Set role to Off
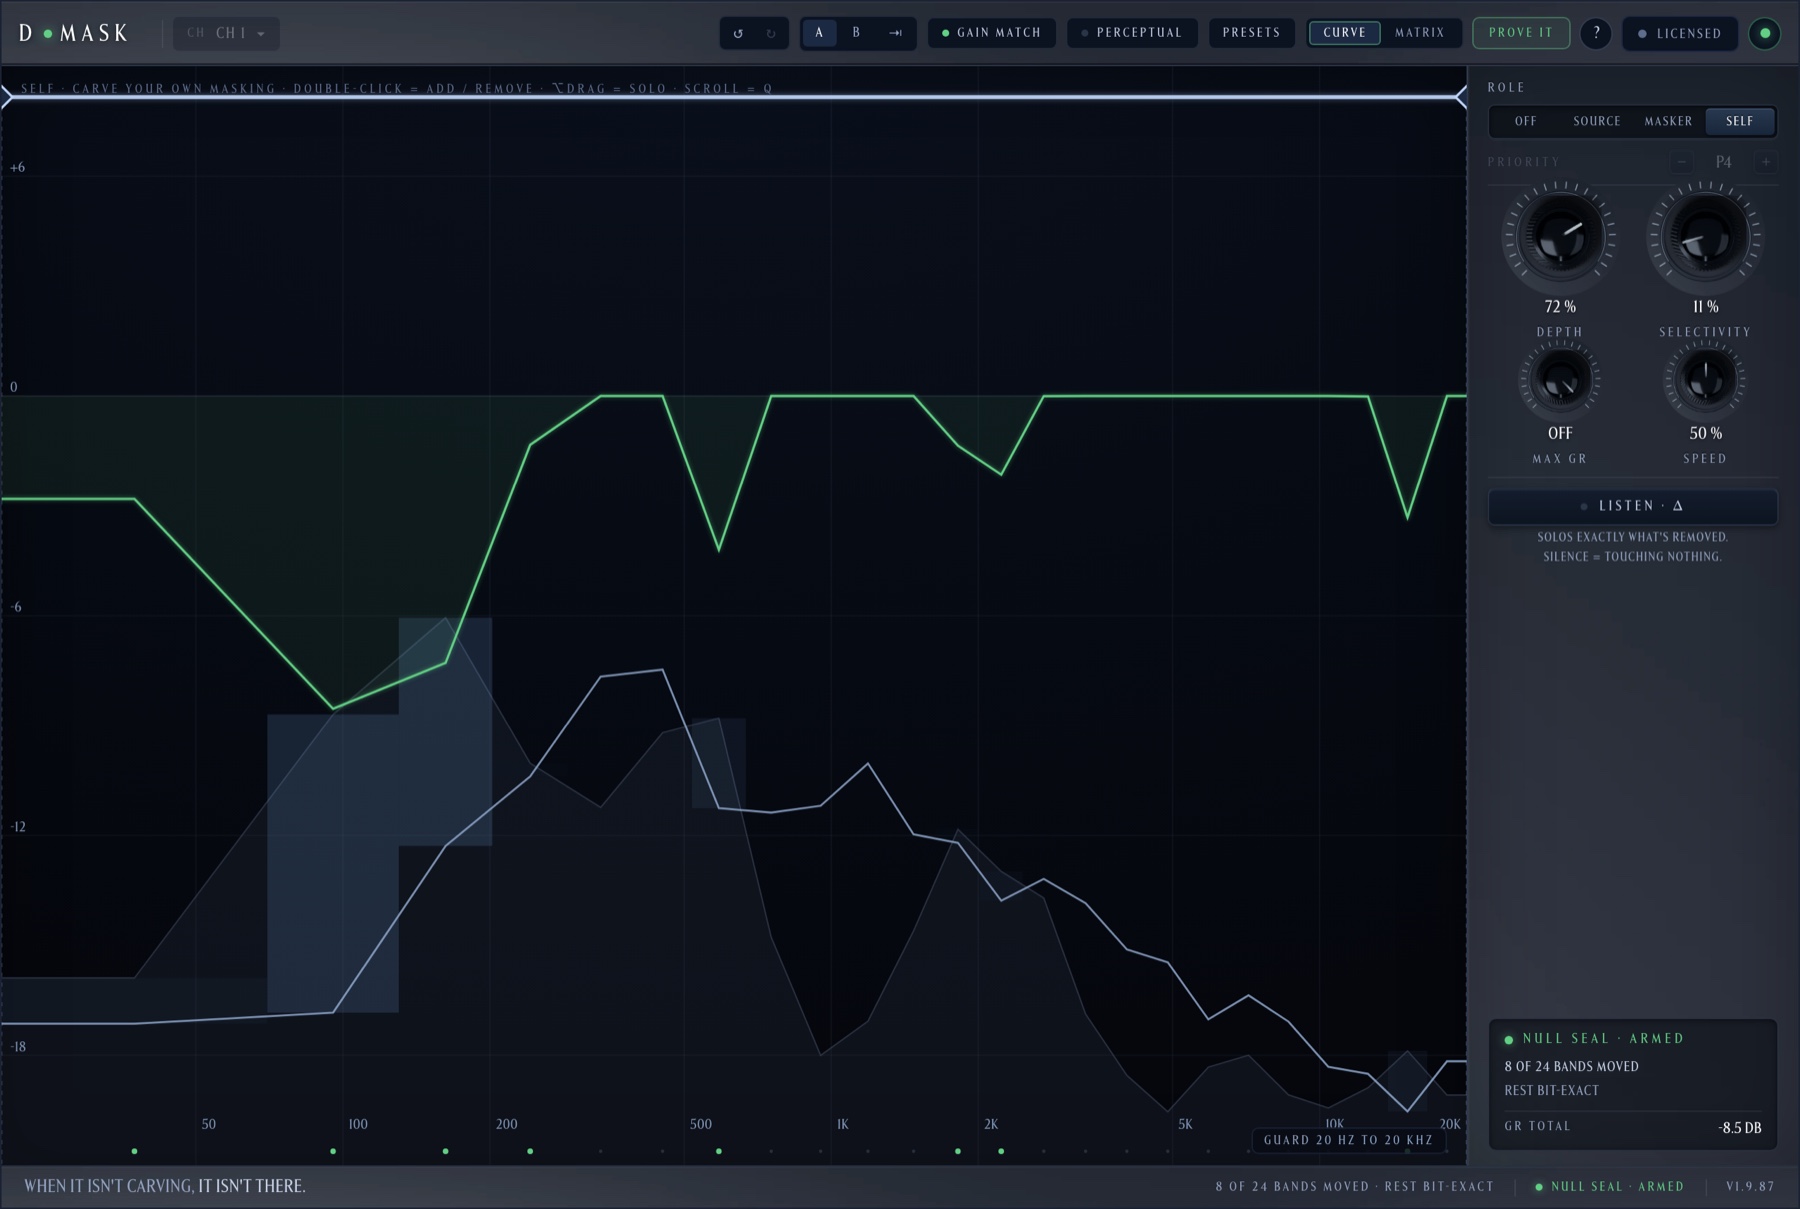 [1526, 121]
